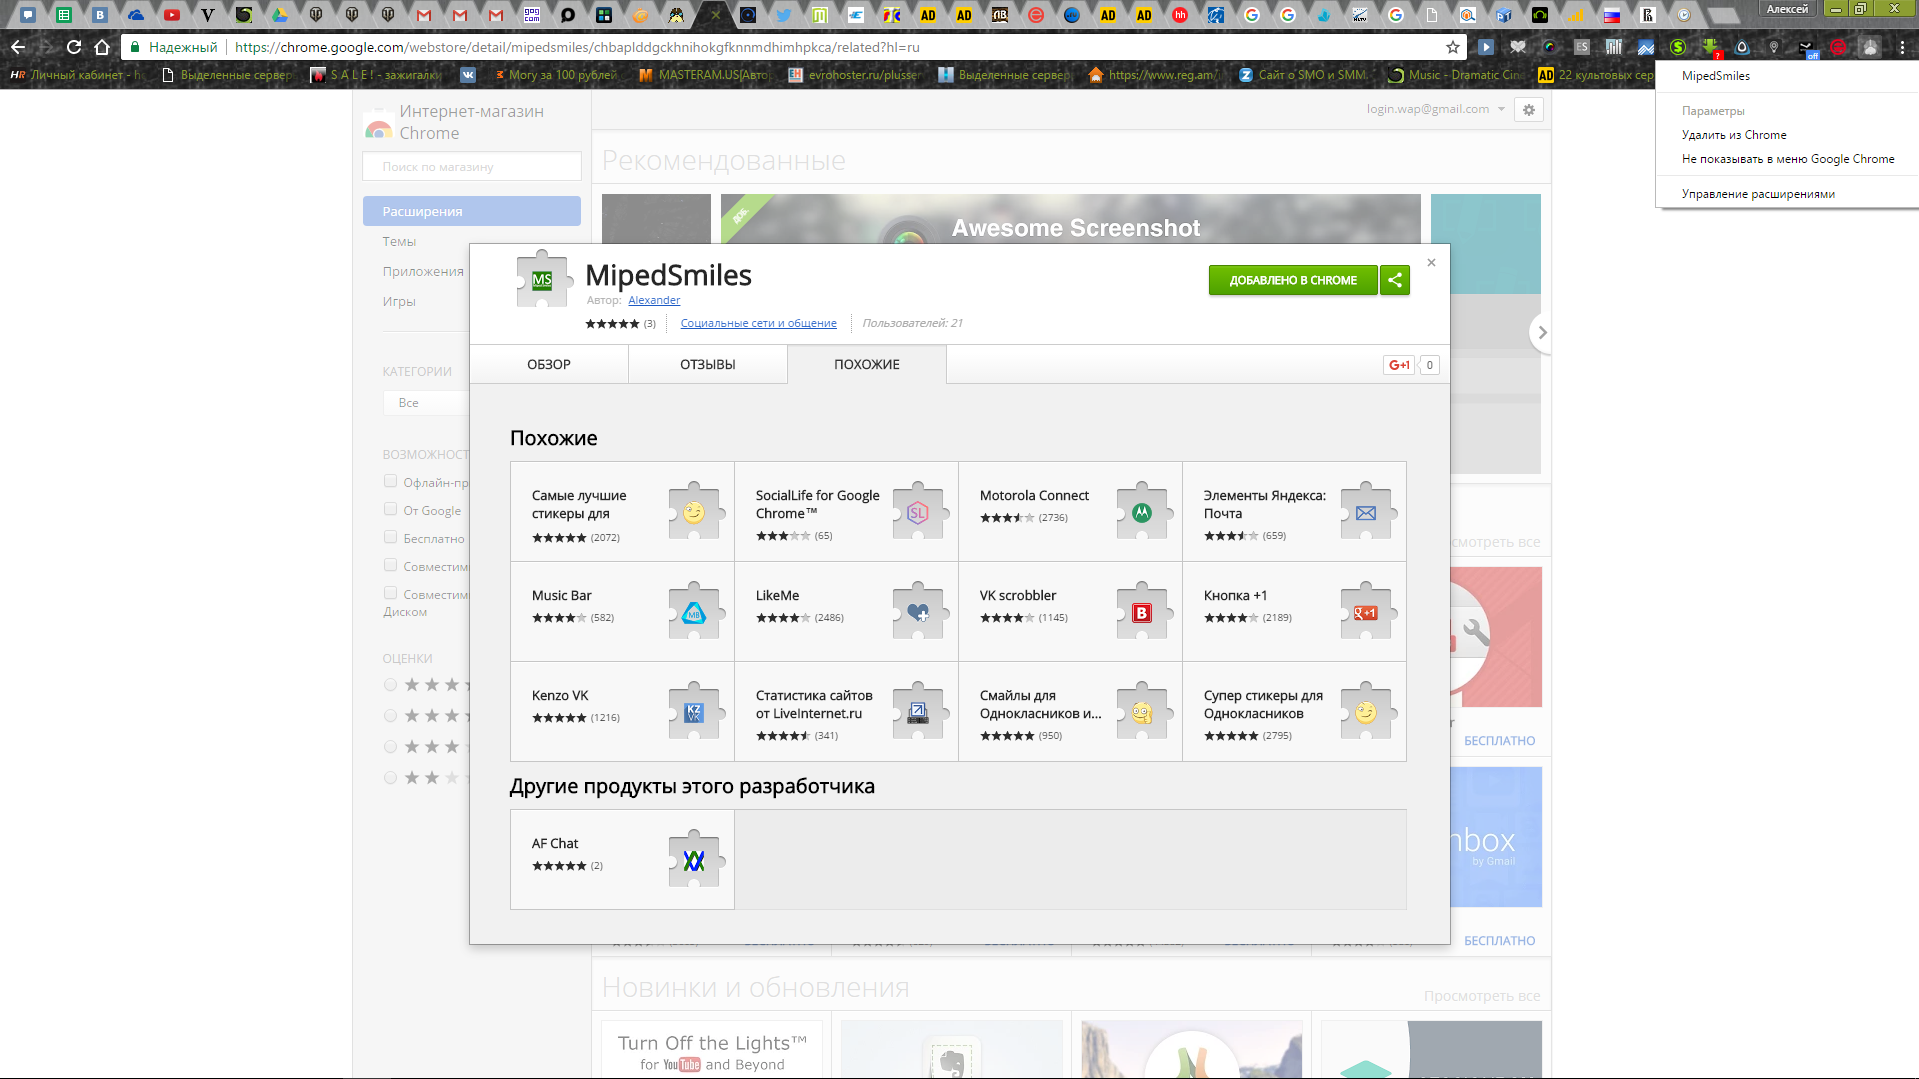
Task: Close the MipedSmiles detail dialog
Action: (x=1431, y=263)
